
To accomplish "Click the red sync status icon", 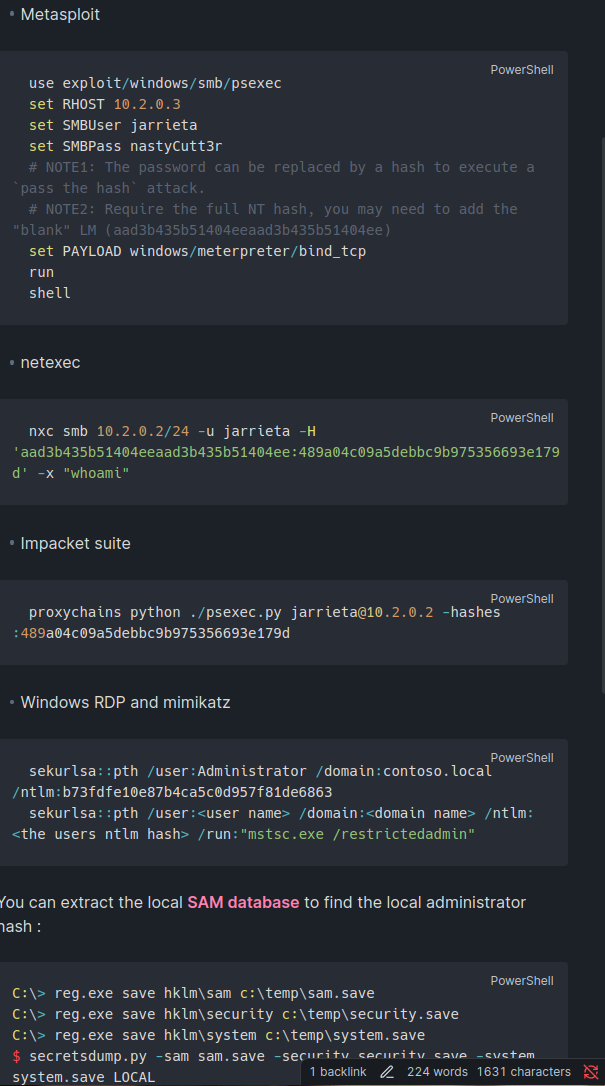I will coord(590,1072).
